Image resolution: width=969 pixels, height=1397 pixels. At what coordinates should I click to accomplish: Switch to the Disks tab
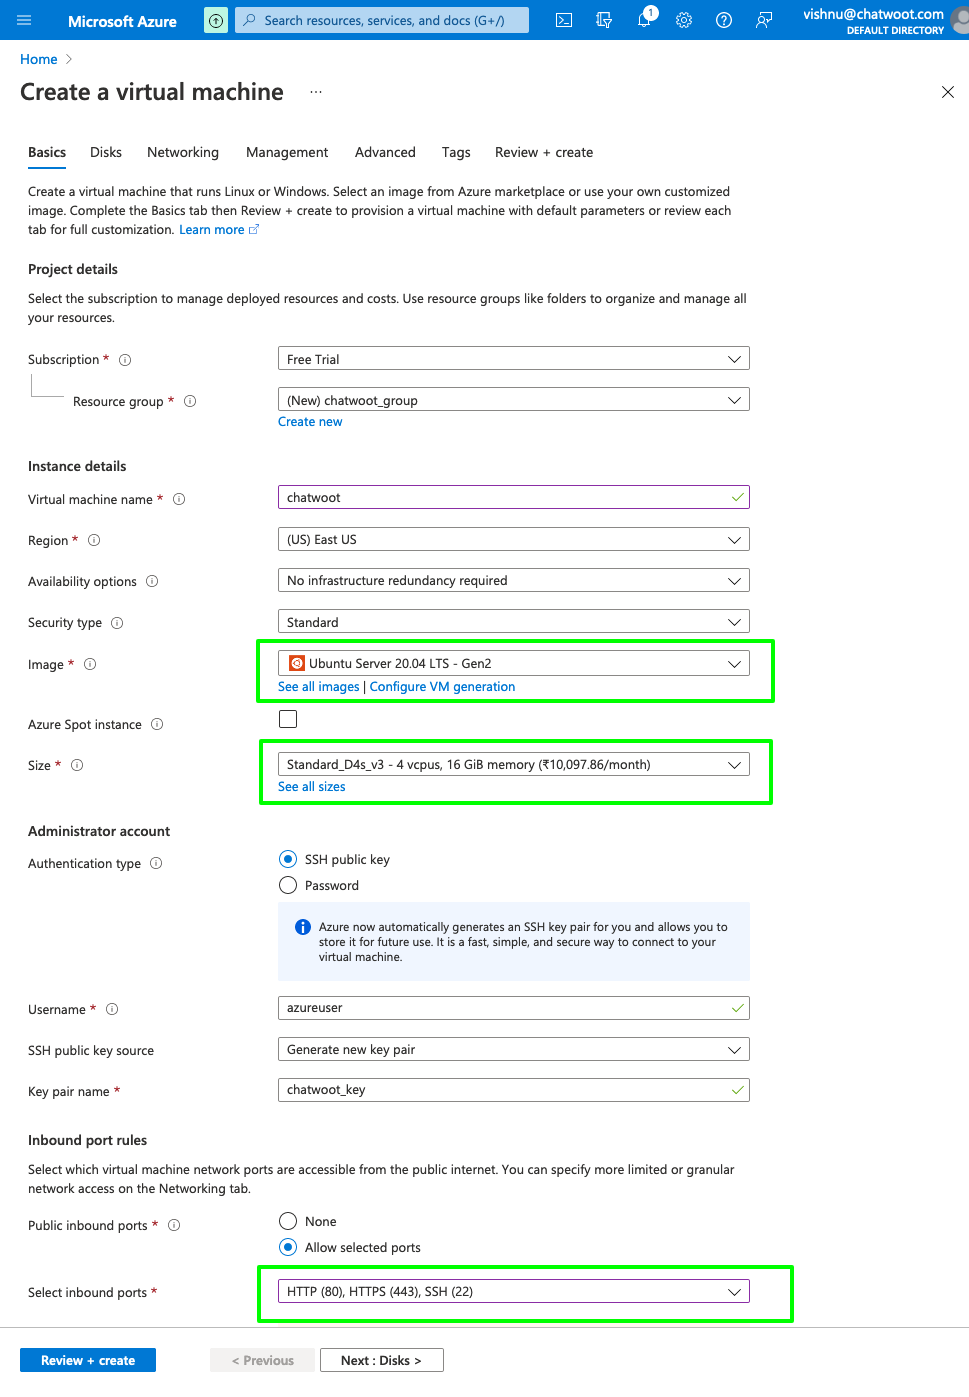(106, 152)
